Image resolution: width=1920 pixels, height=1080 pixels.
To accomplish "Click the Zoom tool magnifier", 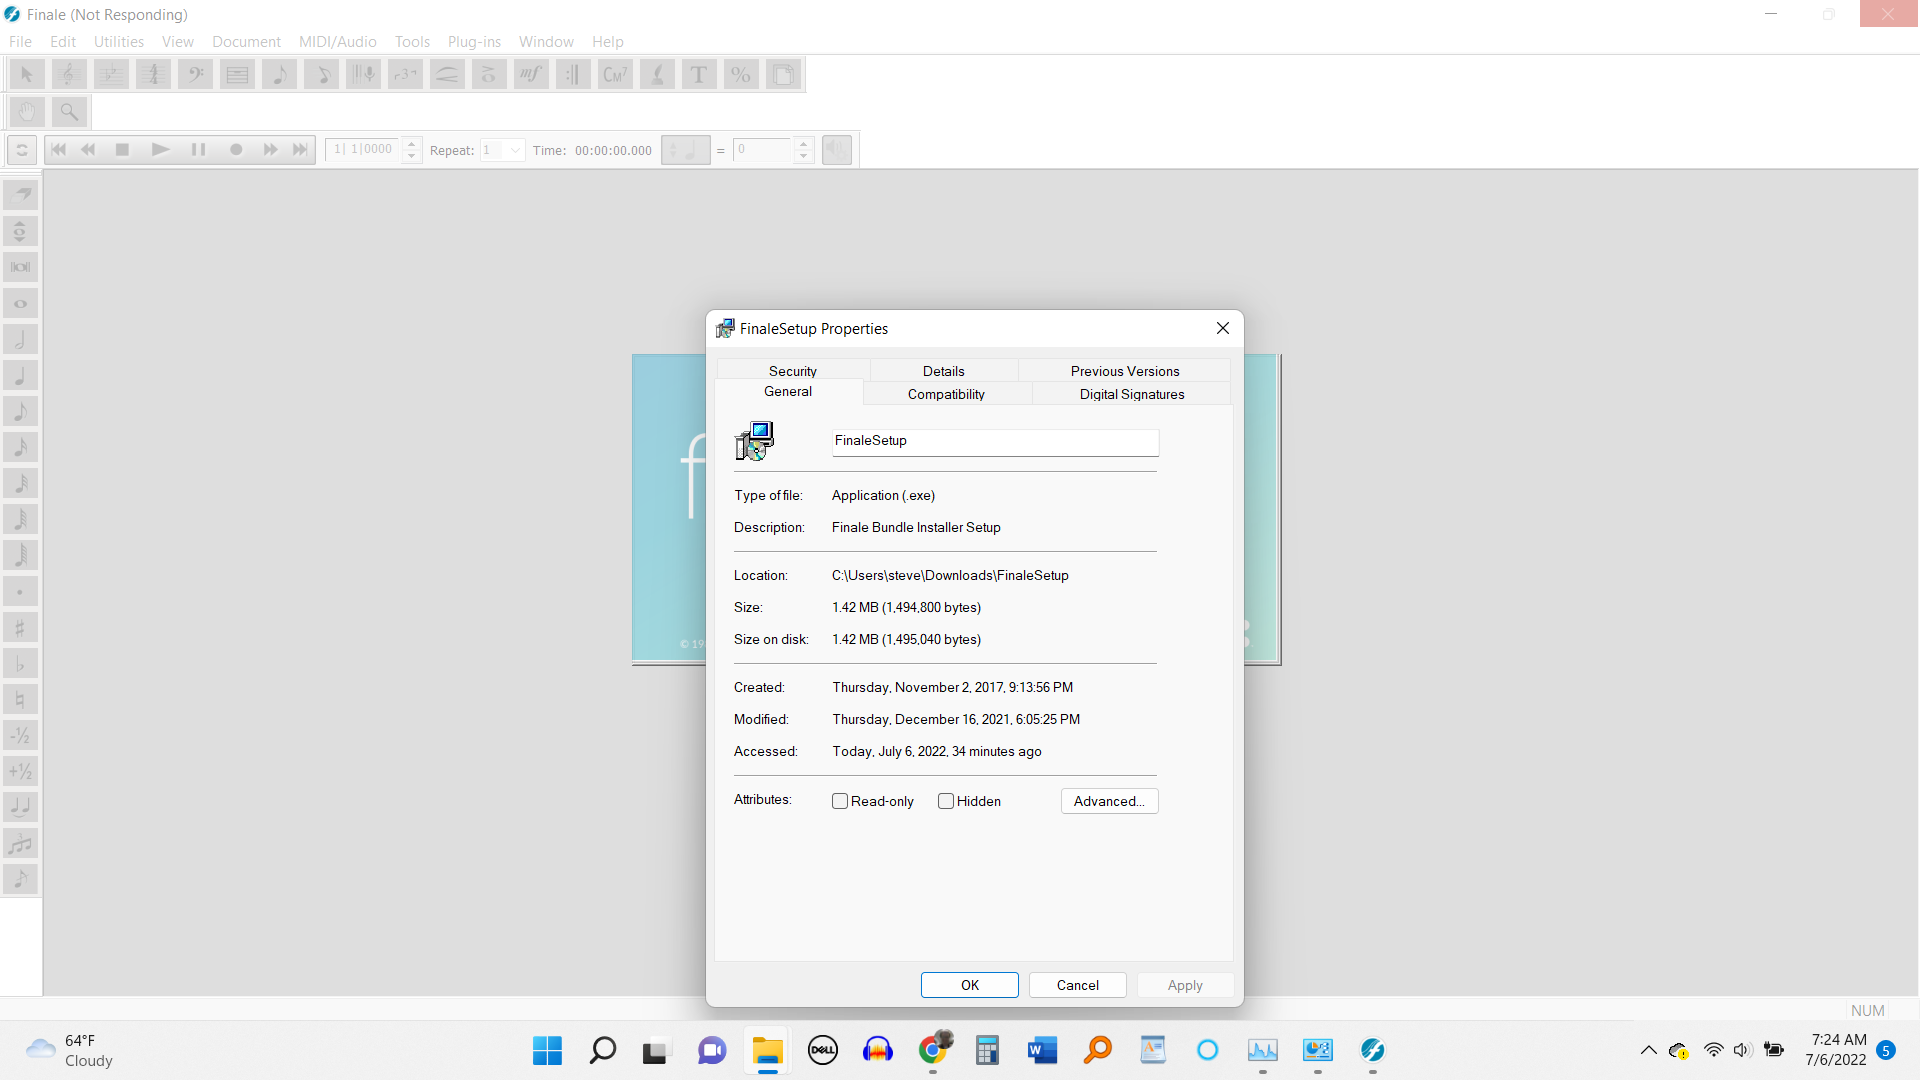I will tap(69, 112).
